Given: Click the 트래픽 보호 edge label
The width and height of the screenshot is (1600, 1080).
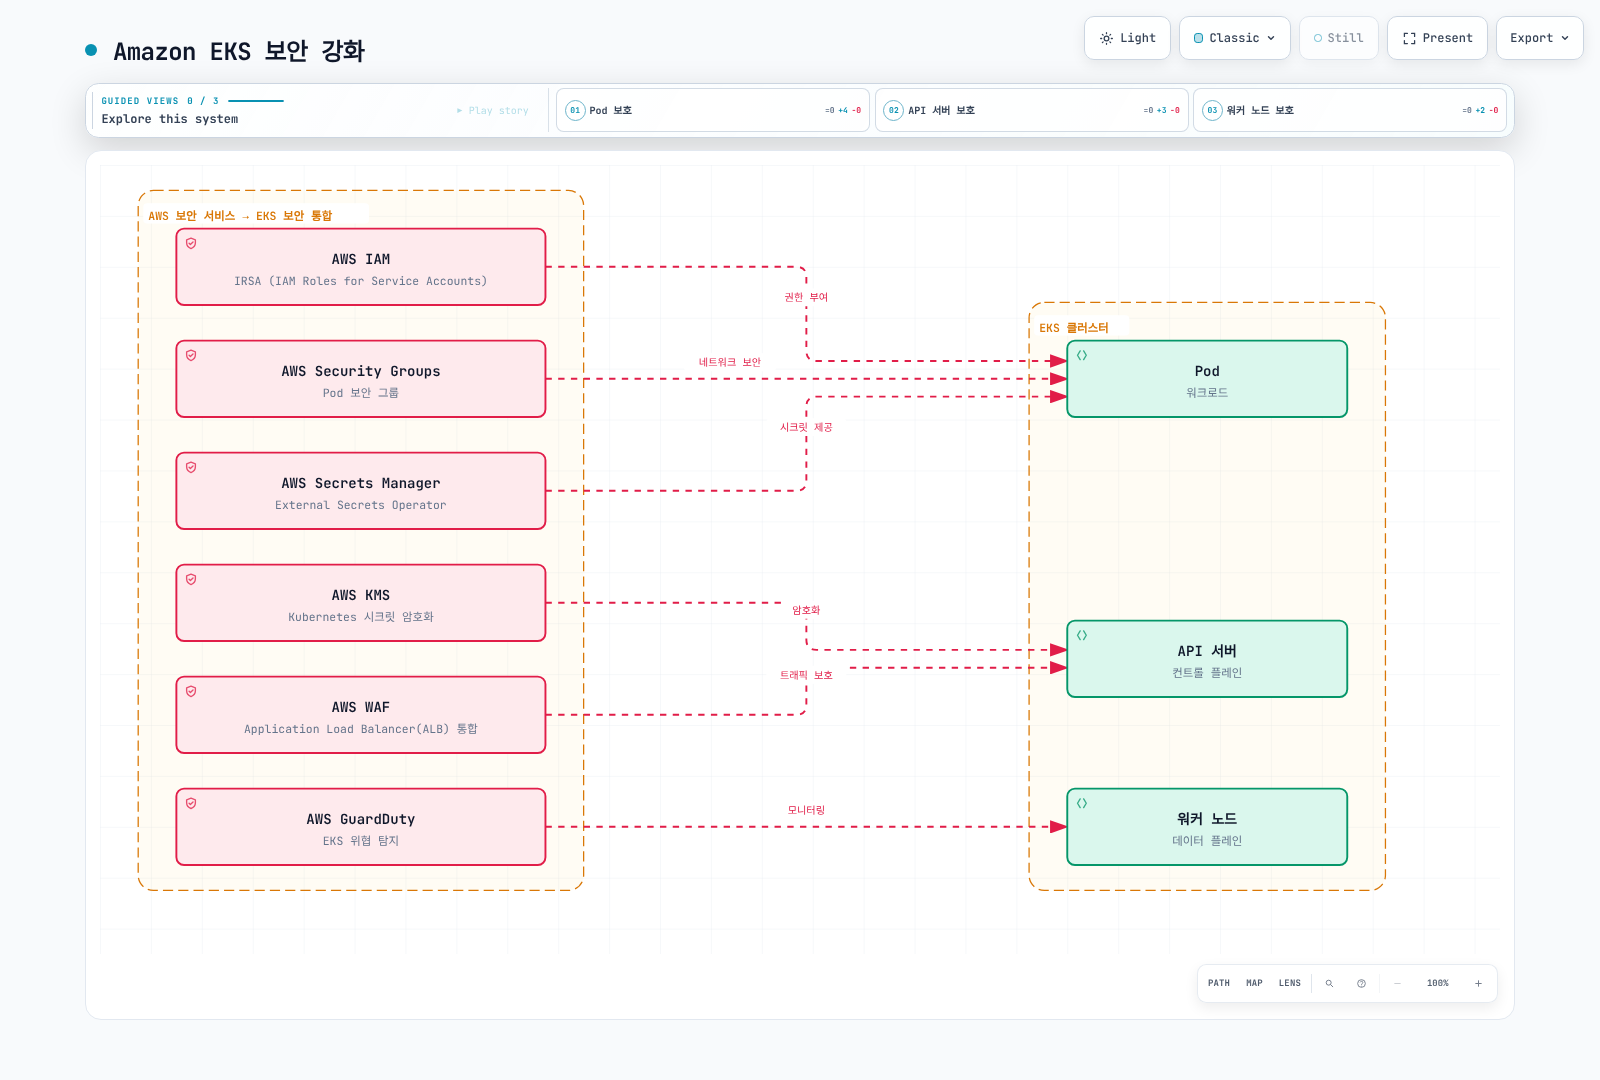Looking at the screenshot, I should pyautogui.click(x=806, y=675).
